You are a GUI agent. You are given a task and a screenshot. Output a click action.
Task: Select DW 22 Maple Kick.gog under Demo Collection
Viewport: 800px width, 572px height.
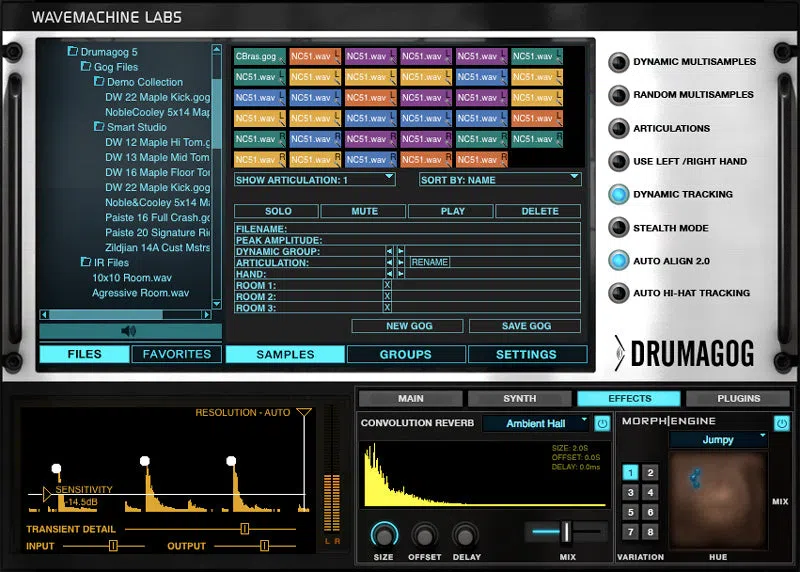[157, 97]
